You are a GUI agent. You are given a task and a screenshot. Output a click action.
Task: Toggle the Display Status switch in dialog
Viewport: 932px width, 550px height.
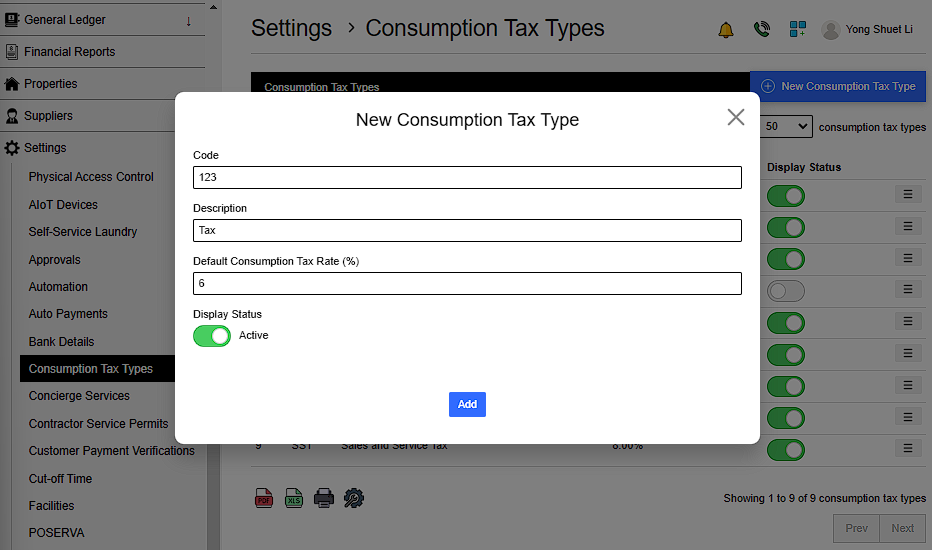(212, 336)
